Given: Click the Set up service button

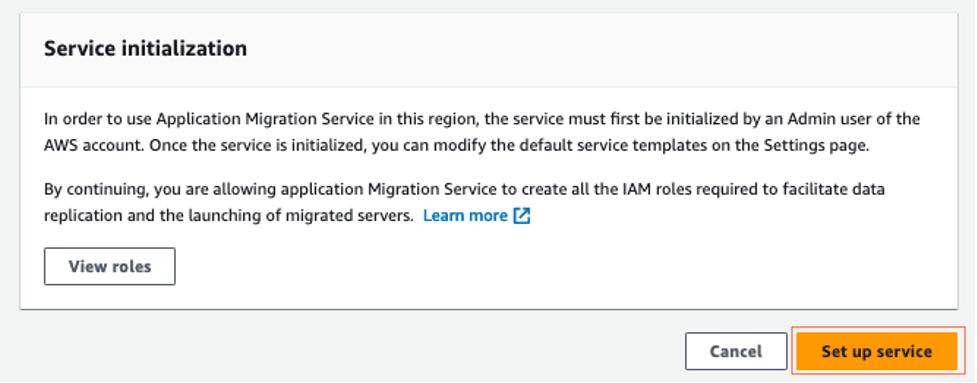Looking at the screenshot, I should (x=876, y=351).
